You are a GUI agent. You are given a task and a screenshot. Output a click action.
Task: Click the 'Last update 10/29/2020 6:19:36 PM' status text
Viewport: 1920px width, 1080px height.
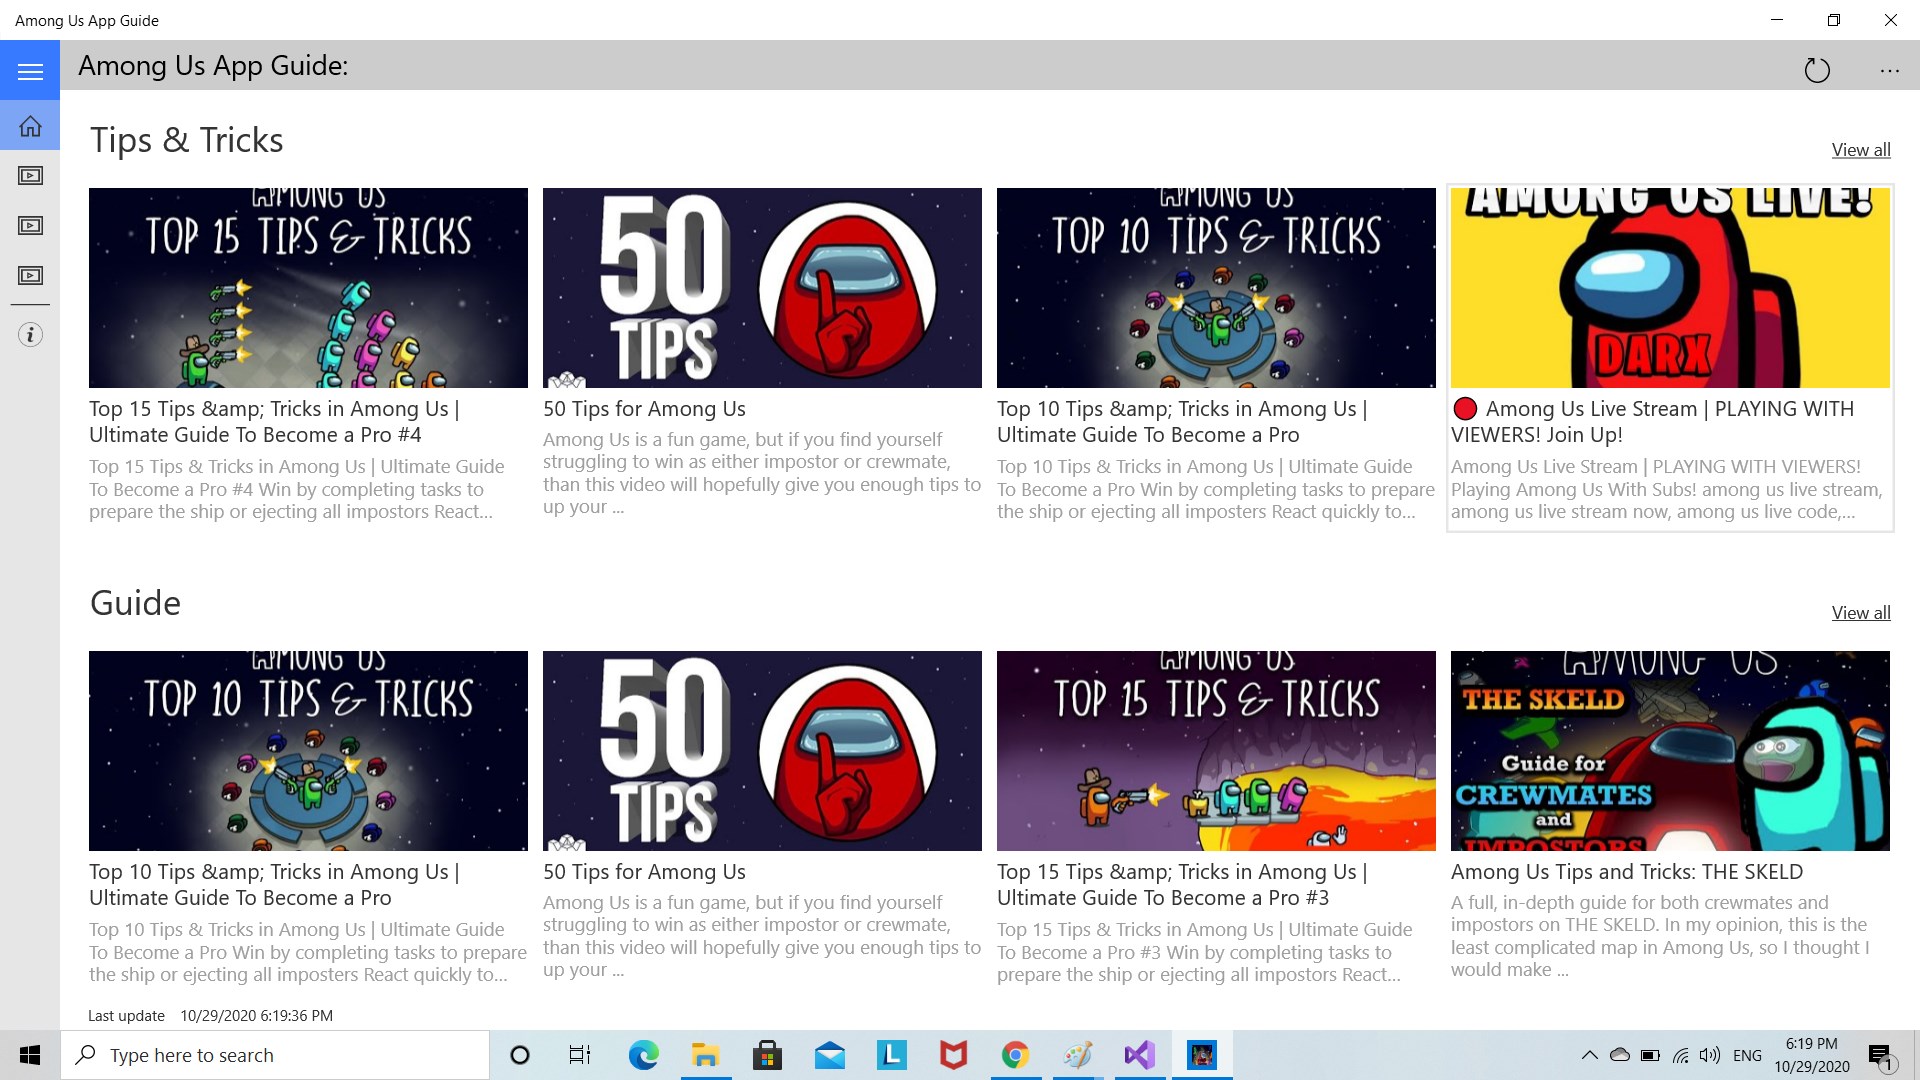(x=210, y=1016)
